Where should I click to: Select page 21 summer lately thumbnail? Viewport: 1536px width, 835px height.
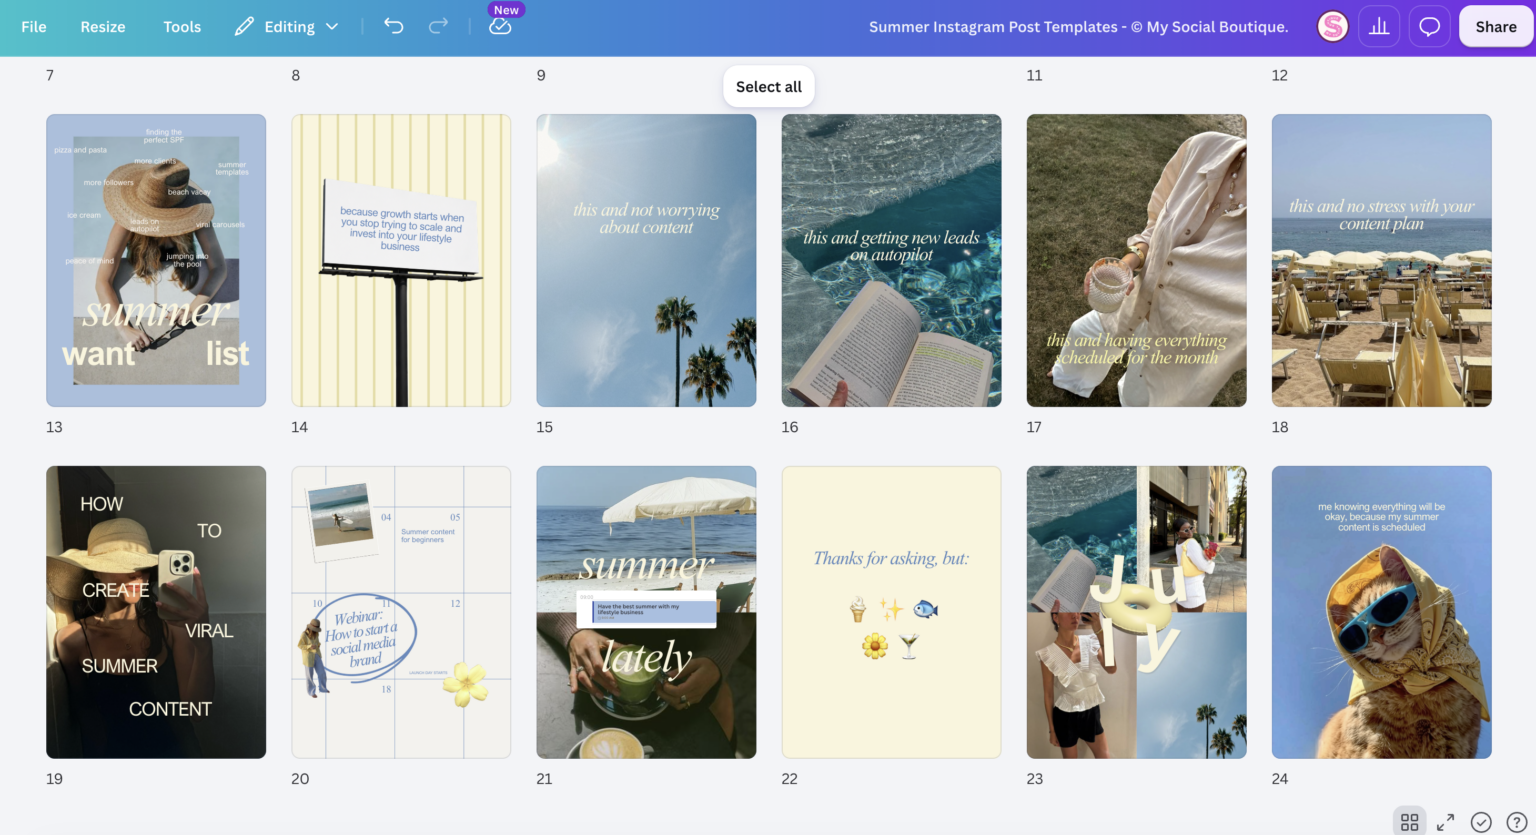(x=646, y=612)
